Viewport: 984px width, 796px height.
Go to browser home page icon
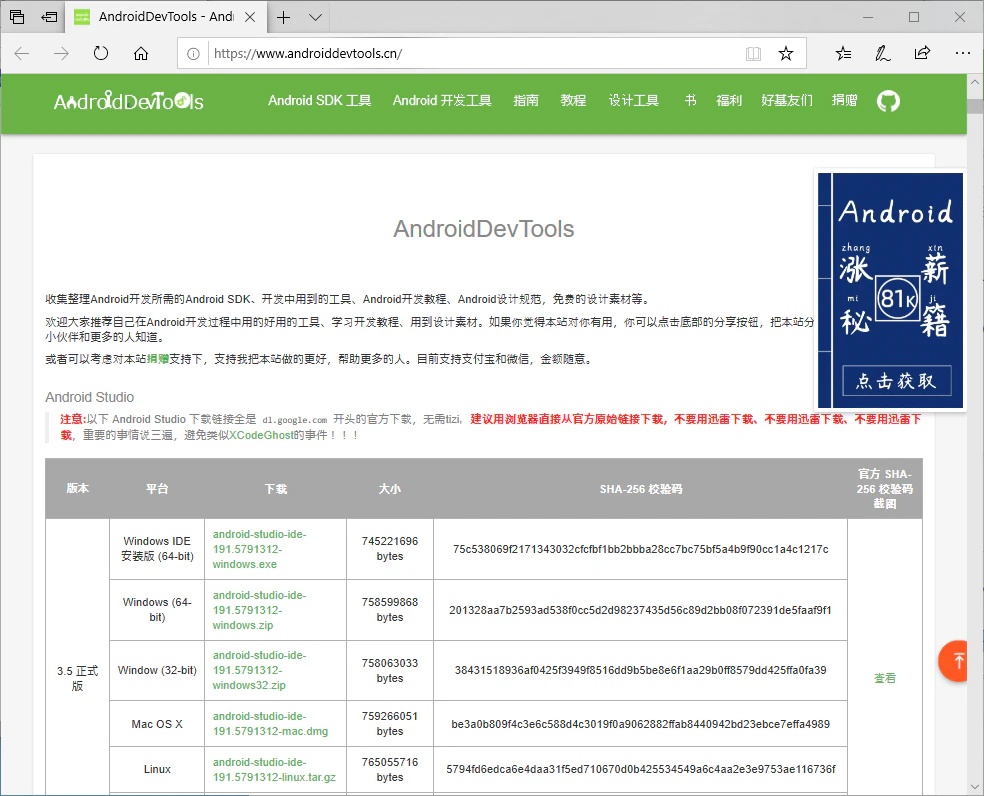141,53
